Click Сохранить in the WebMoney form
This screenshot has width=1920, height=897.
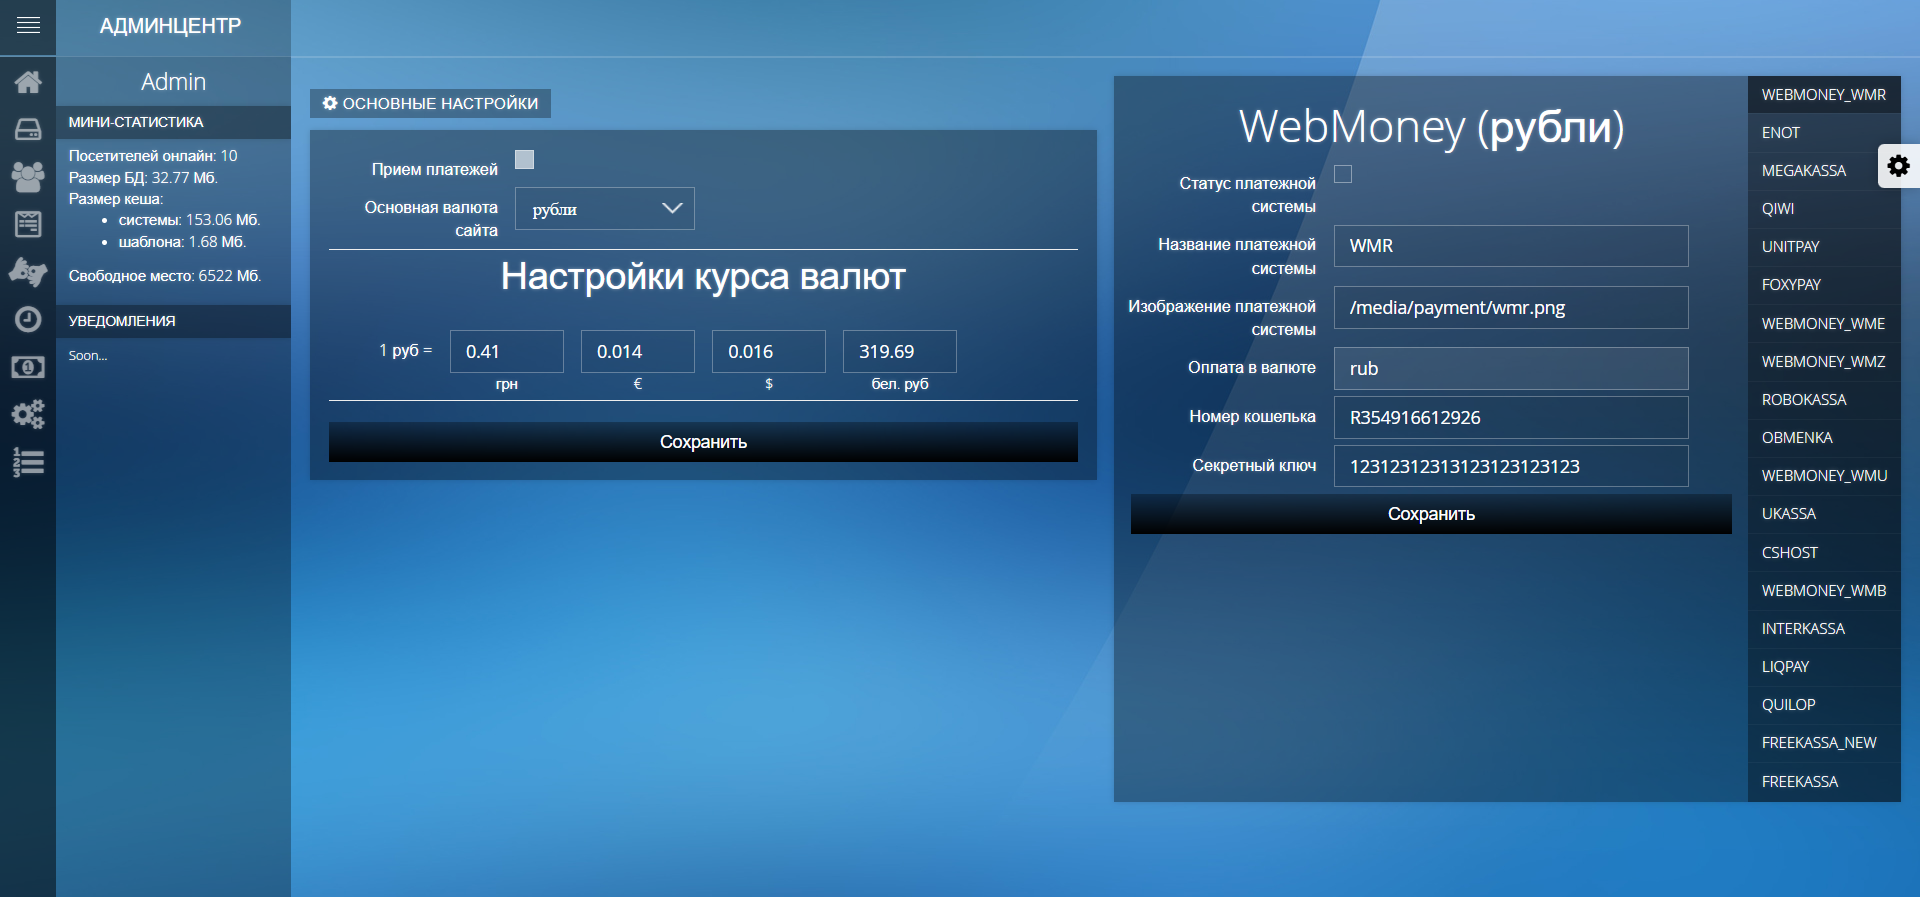1431,514
